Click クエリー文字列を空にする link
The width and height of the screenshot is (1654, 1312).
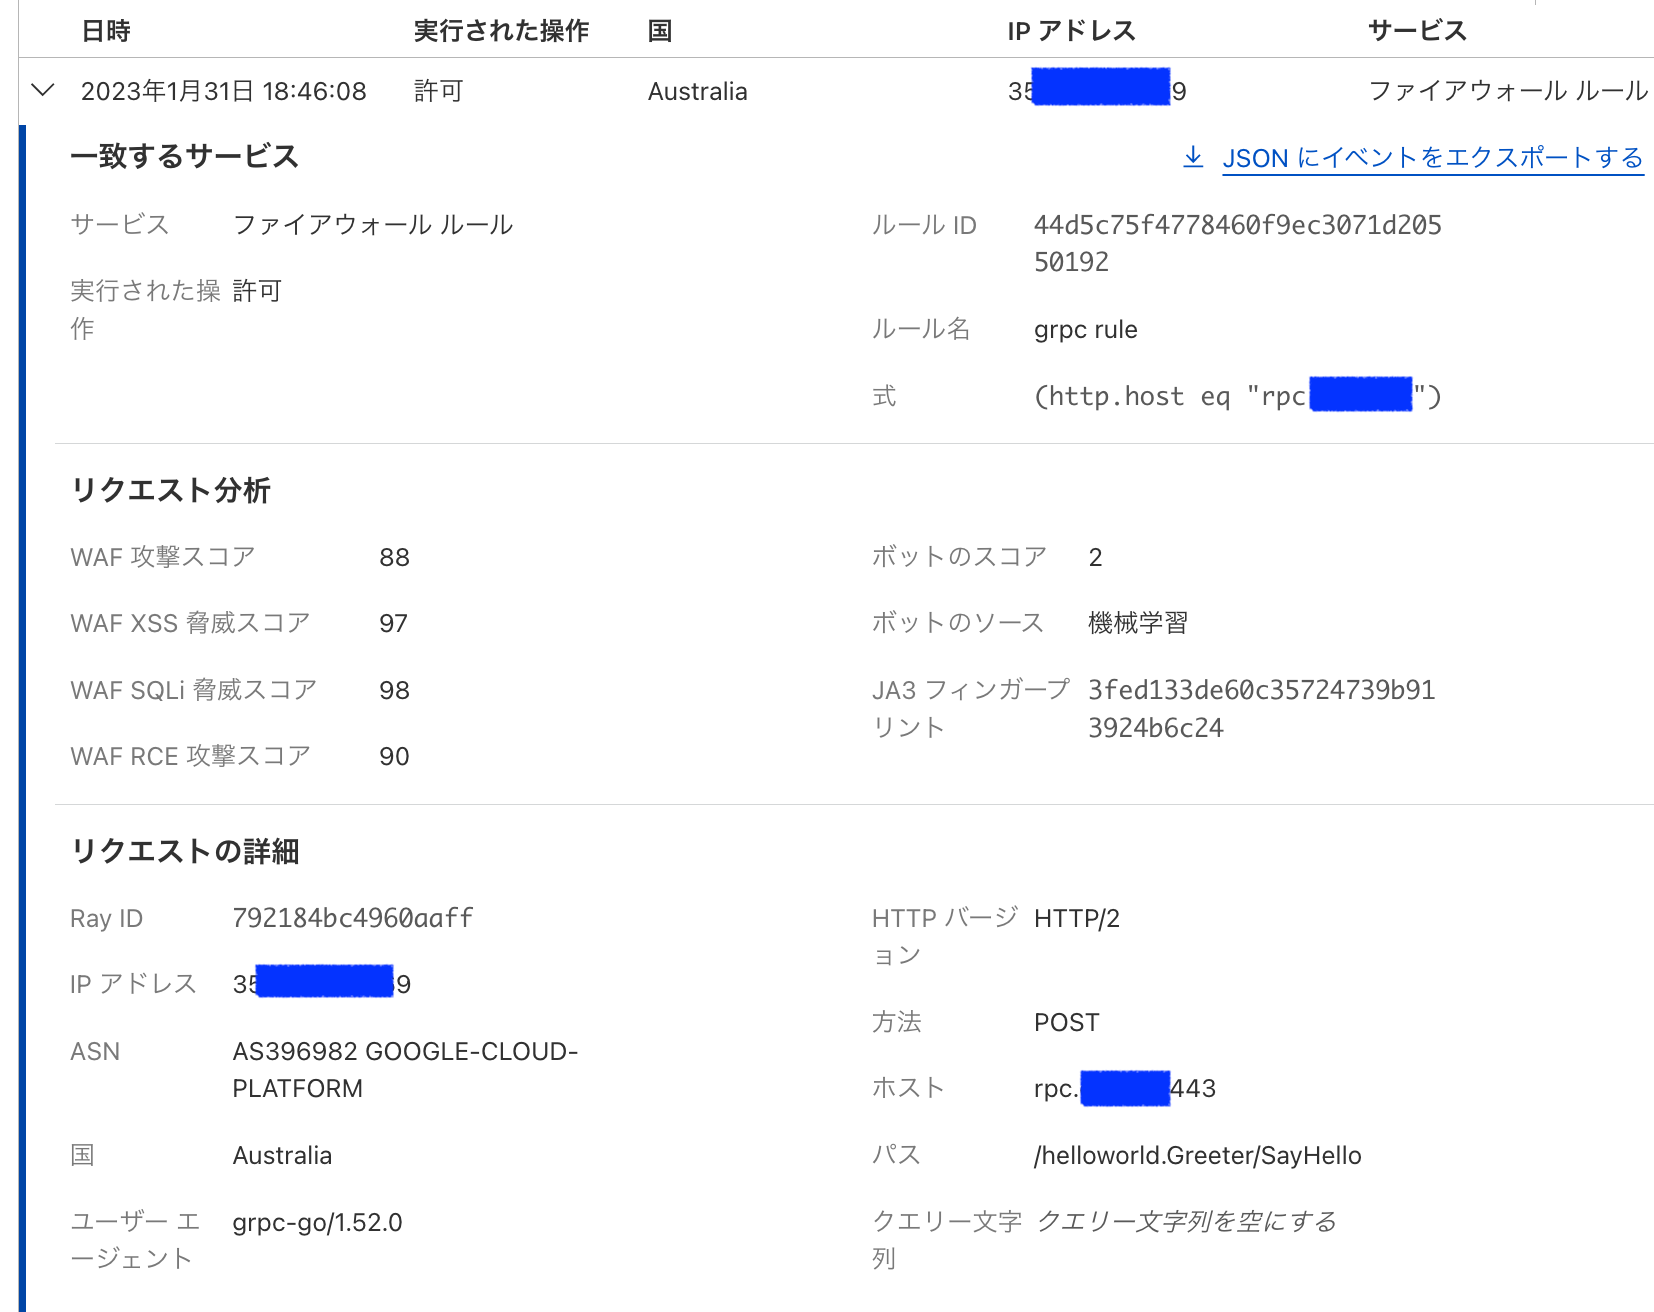tap(1188, 1221)
